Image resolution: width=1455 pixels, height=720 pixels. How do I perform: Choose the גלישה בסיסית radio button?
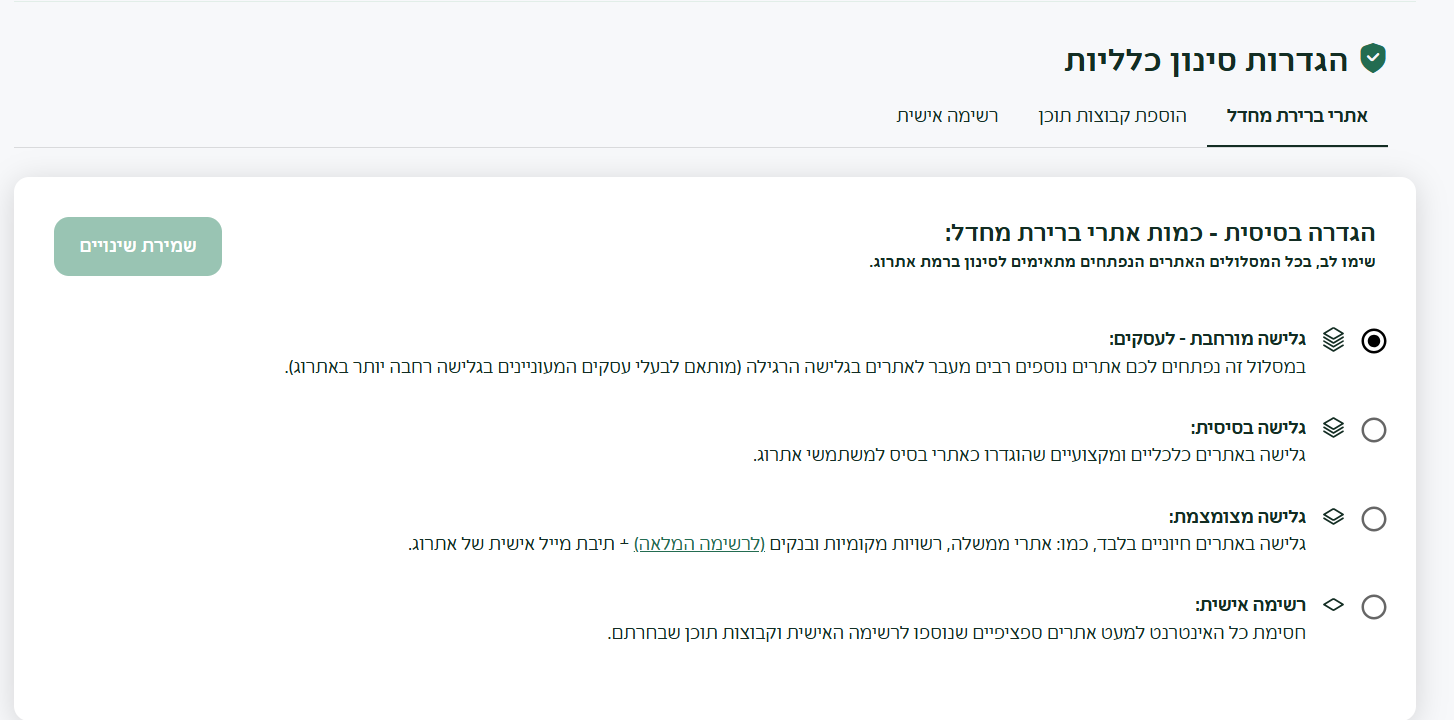coord(1374,430)
